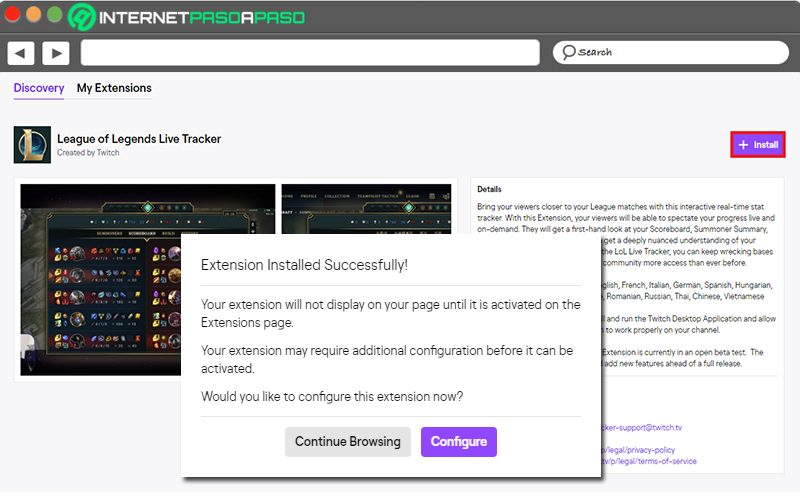Screen dimensions: 800x500
Task: Click the back navigation arrow button
Action: tap(20, 53)
